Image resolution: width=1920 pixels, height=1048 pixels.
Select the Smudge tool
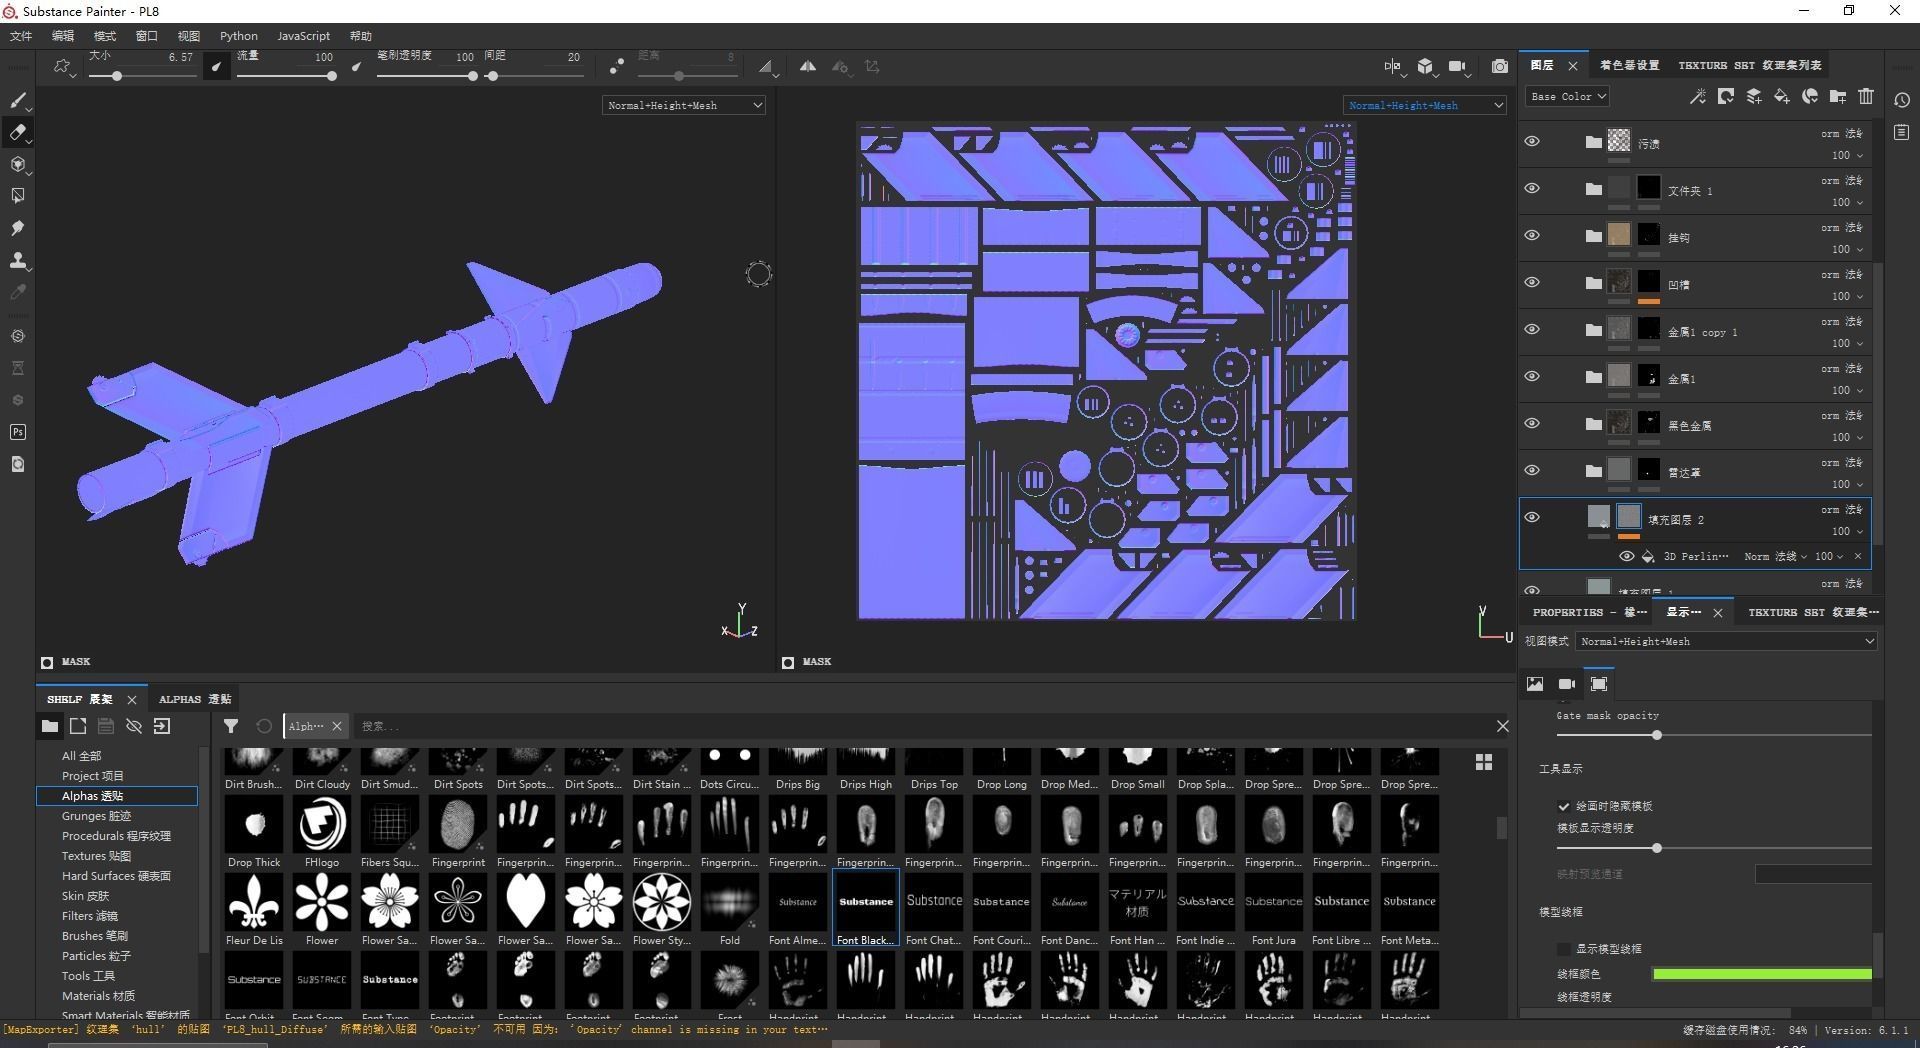[18, 228]
